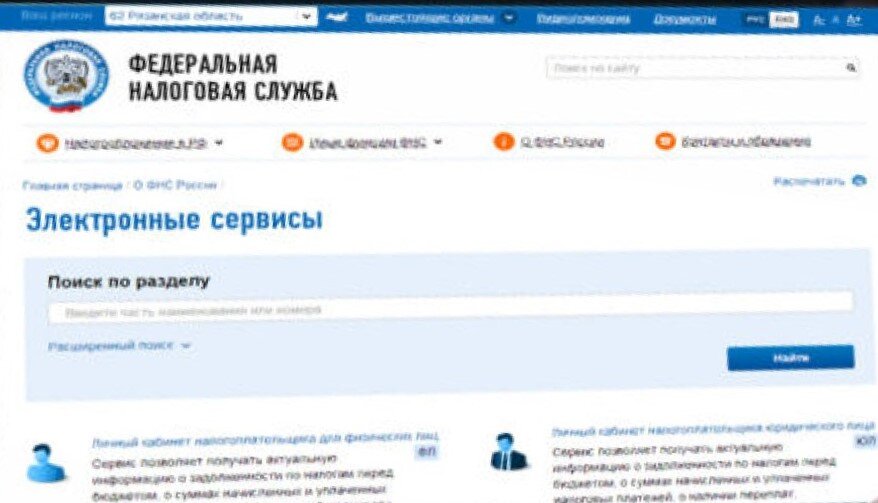Open Документы link in top bar
878x503 pixels.
click(685, 20)
